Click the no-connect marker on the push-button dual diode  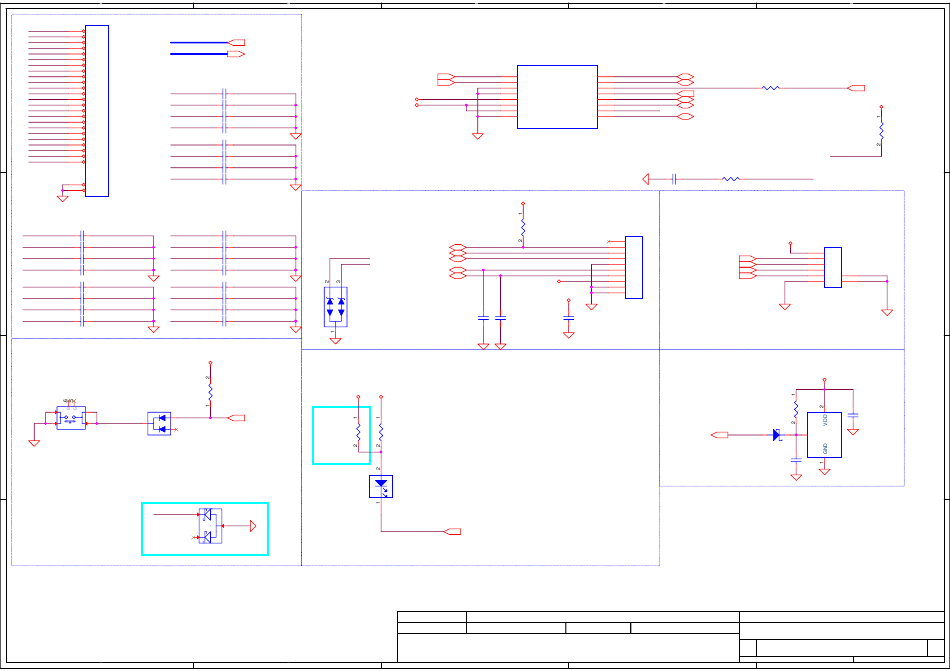pos(176,429)
